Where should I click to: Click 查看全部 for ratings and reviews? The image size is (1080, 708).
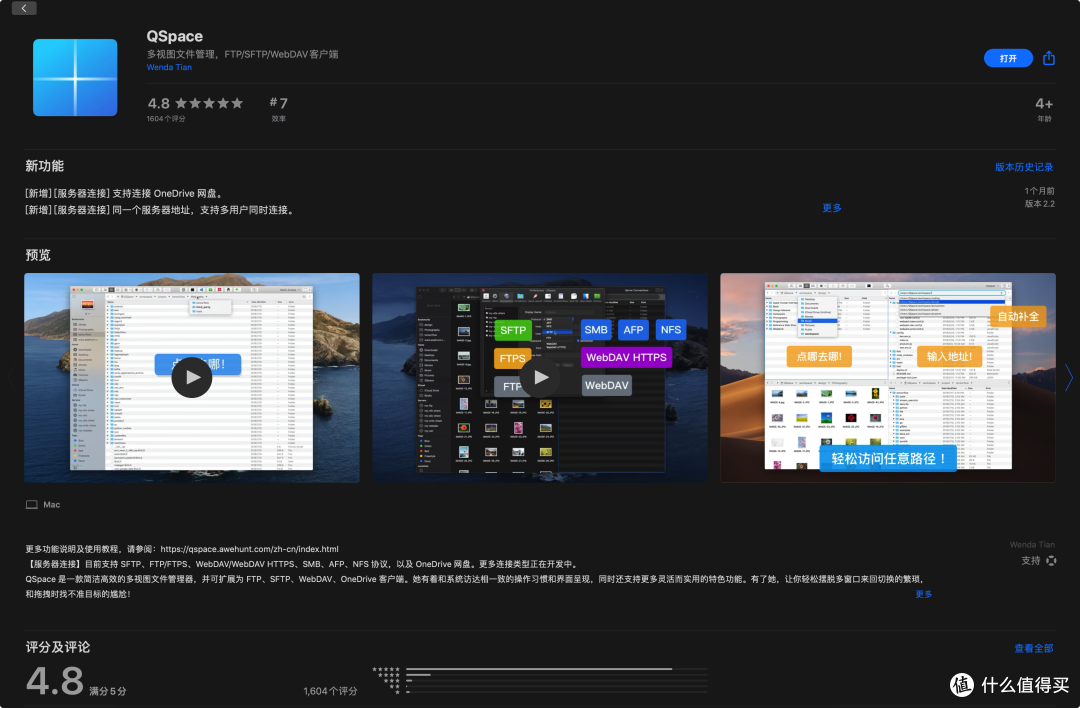coord(1033,648)
